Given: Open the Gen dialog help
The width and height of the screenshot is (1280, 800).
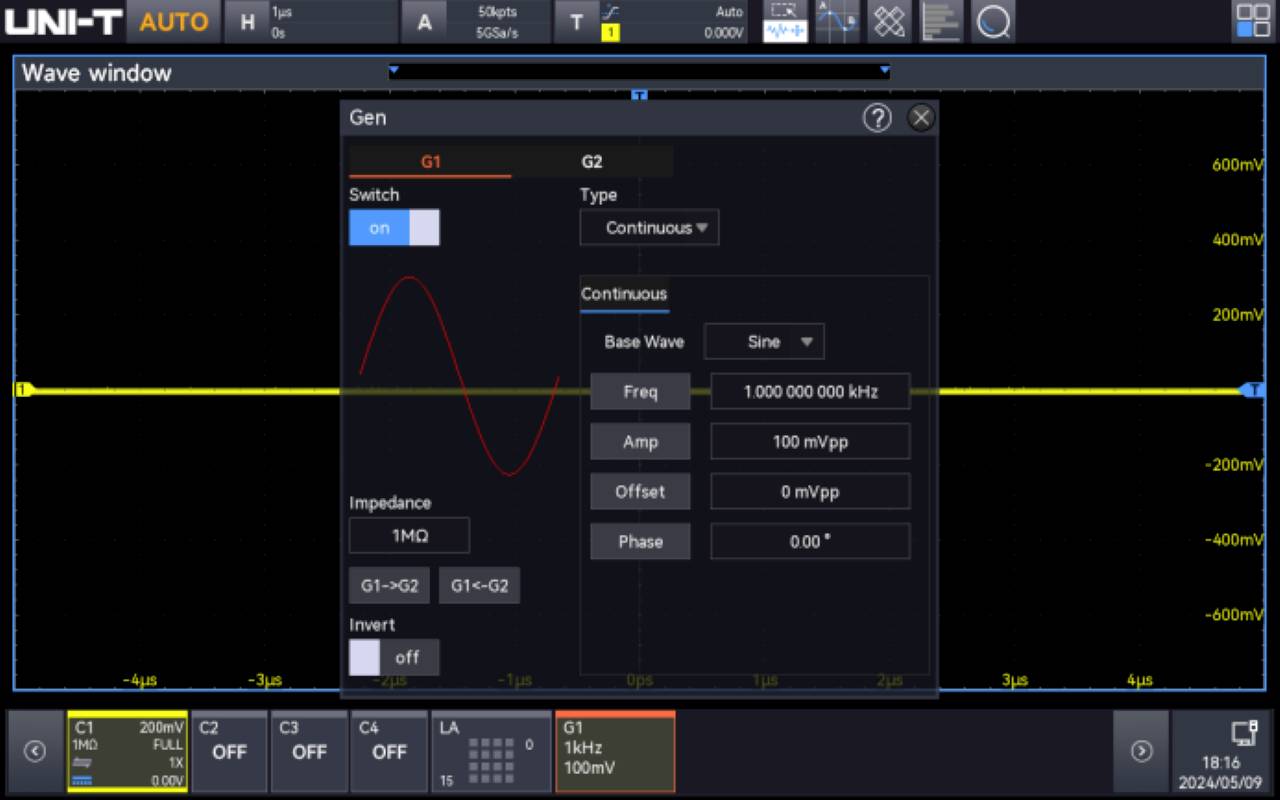Looking at the screenshot, I should pyautogui.click(x=877, y=117).
